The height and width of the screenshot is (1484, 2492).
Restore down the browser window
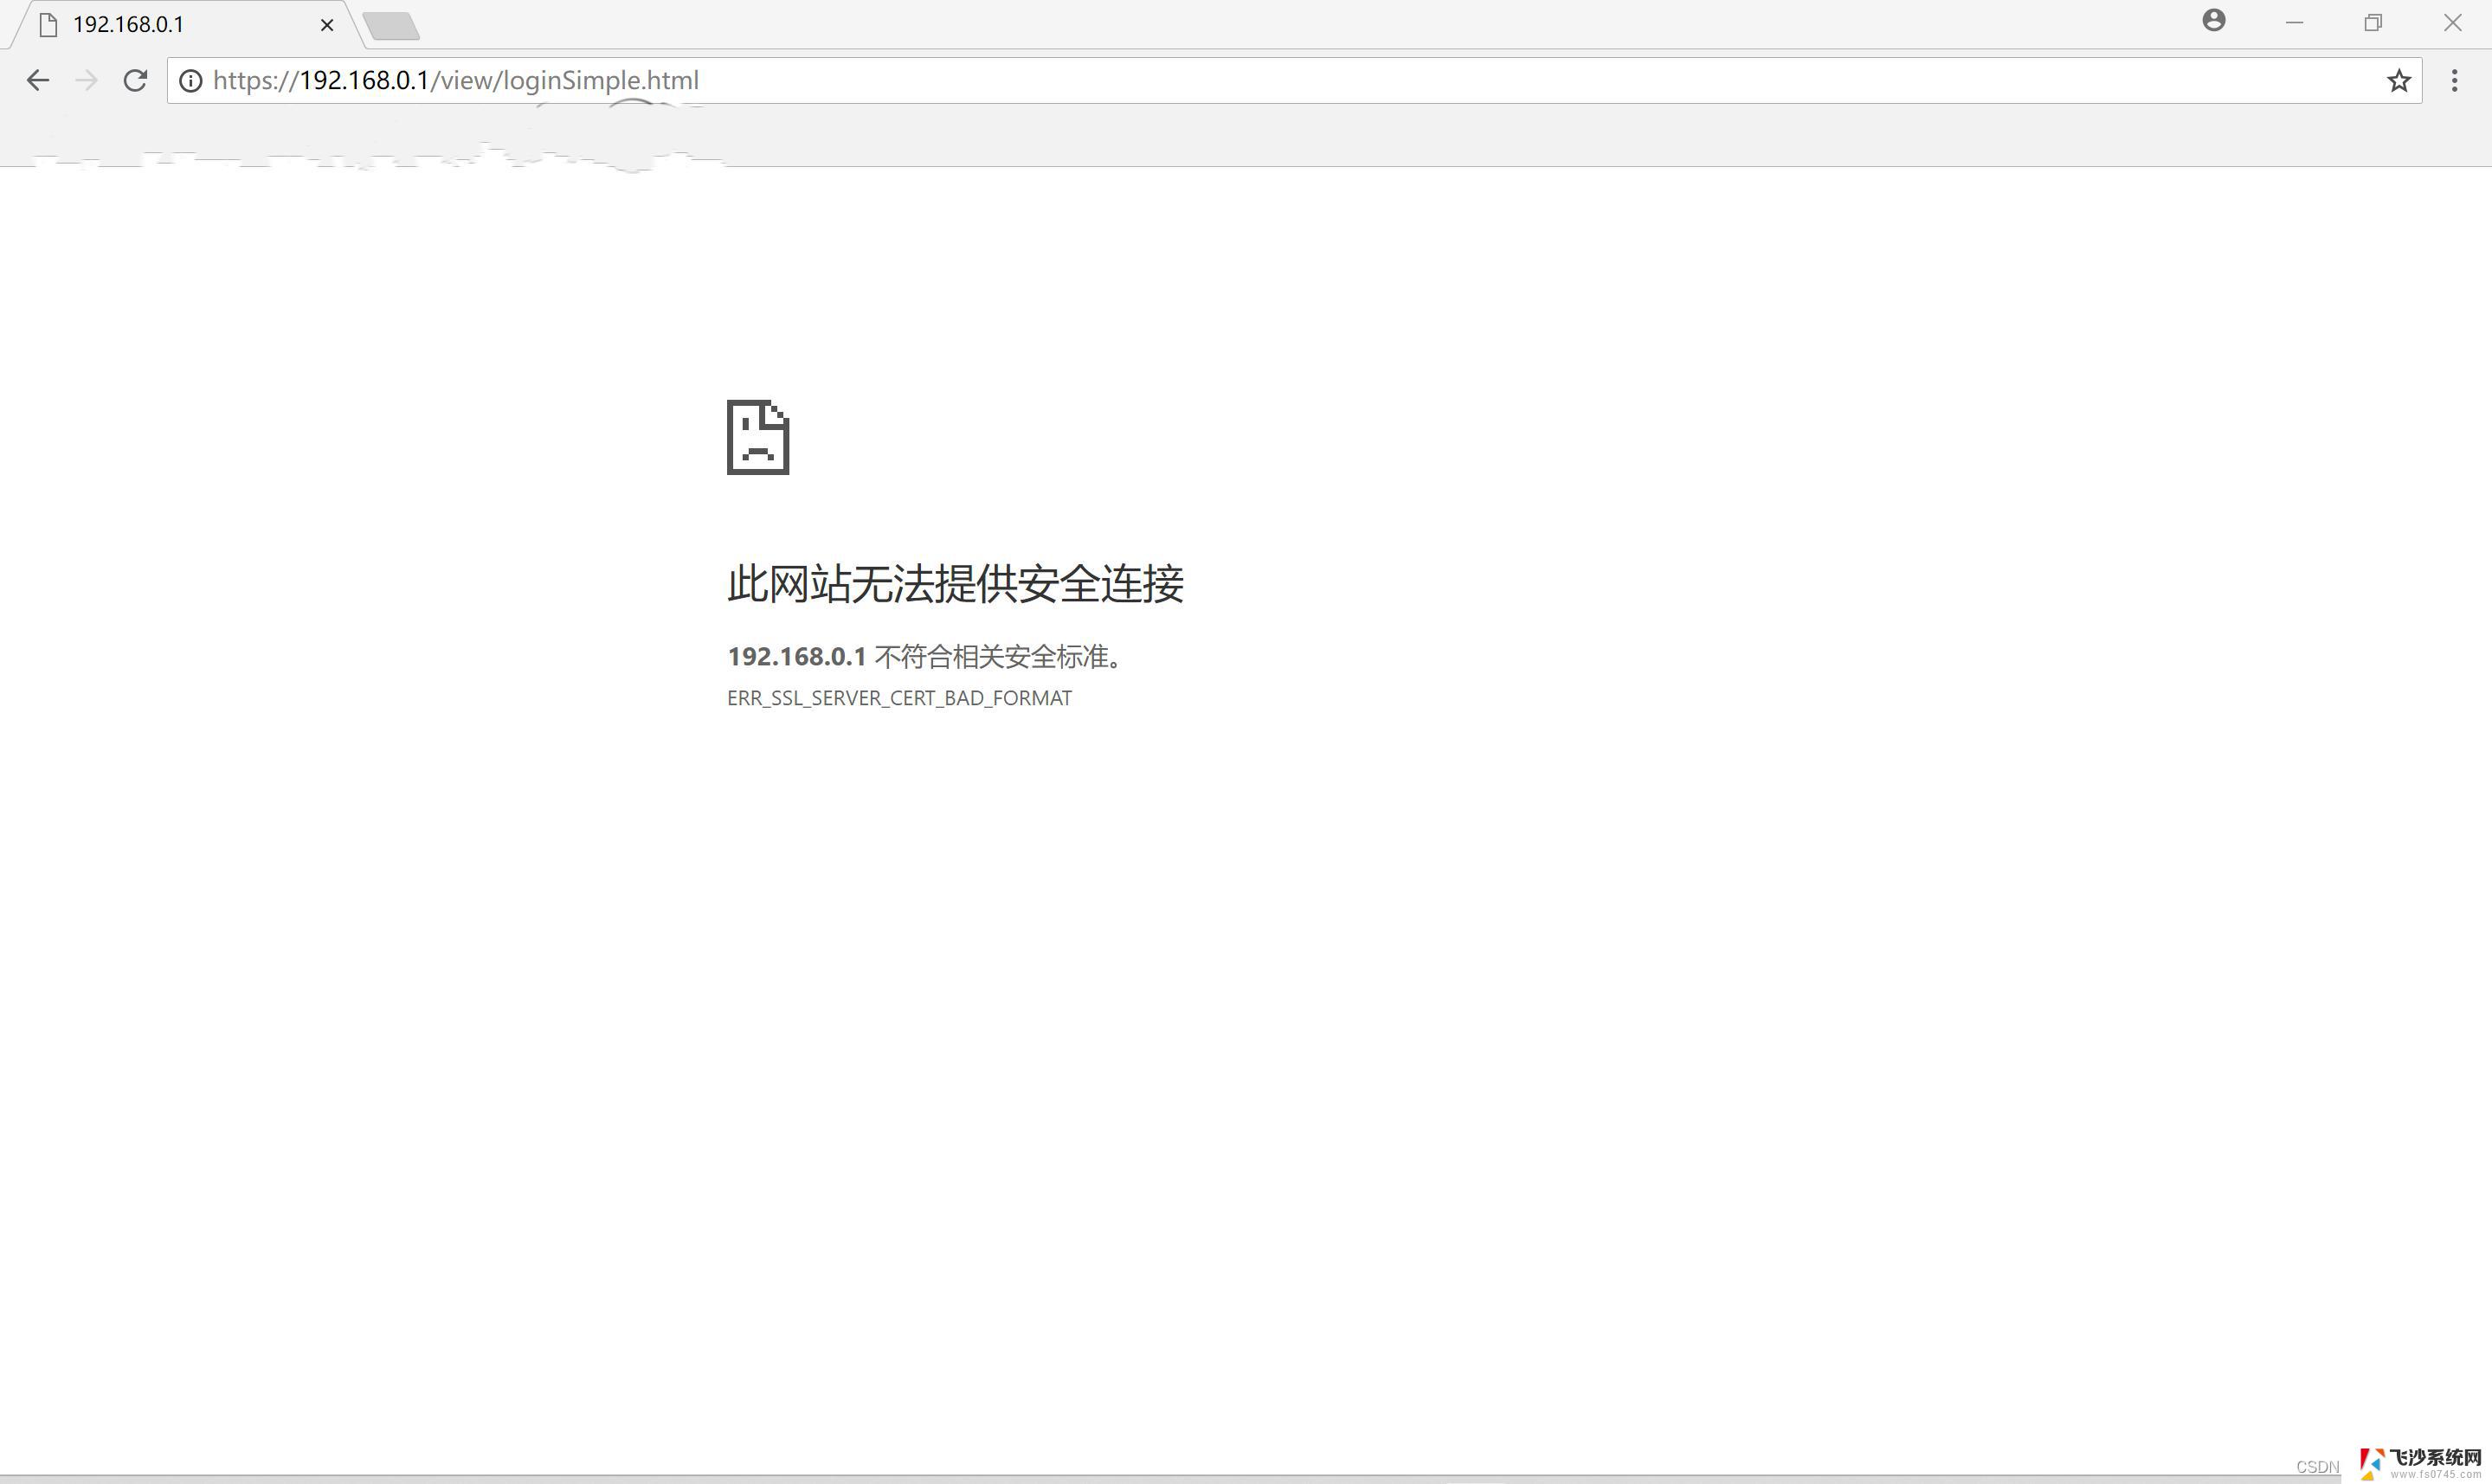click(x=2373, y=22)
